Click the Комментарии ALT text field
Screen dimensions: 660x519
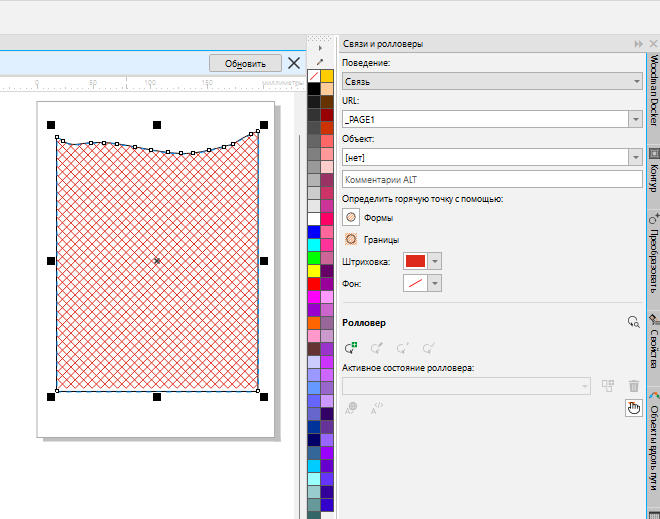click(x=491, y=180)
